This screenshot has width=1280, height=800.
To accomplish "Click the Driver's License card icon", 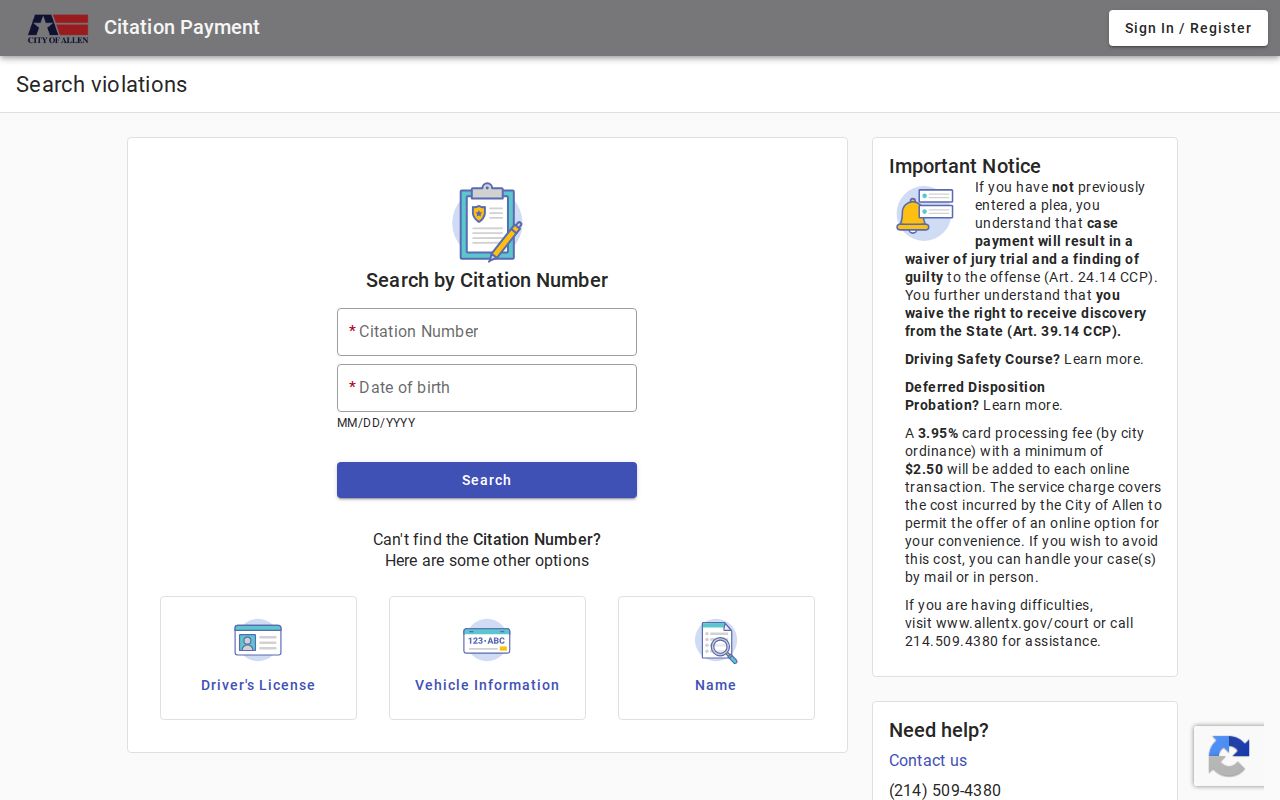I will (x=258, y=640).
